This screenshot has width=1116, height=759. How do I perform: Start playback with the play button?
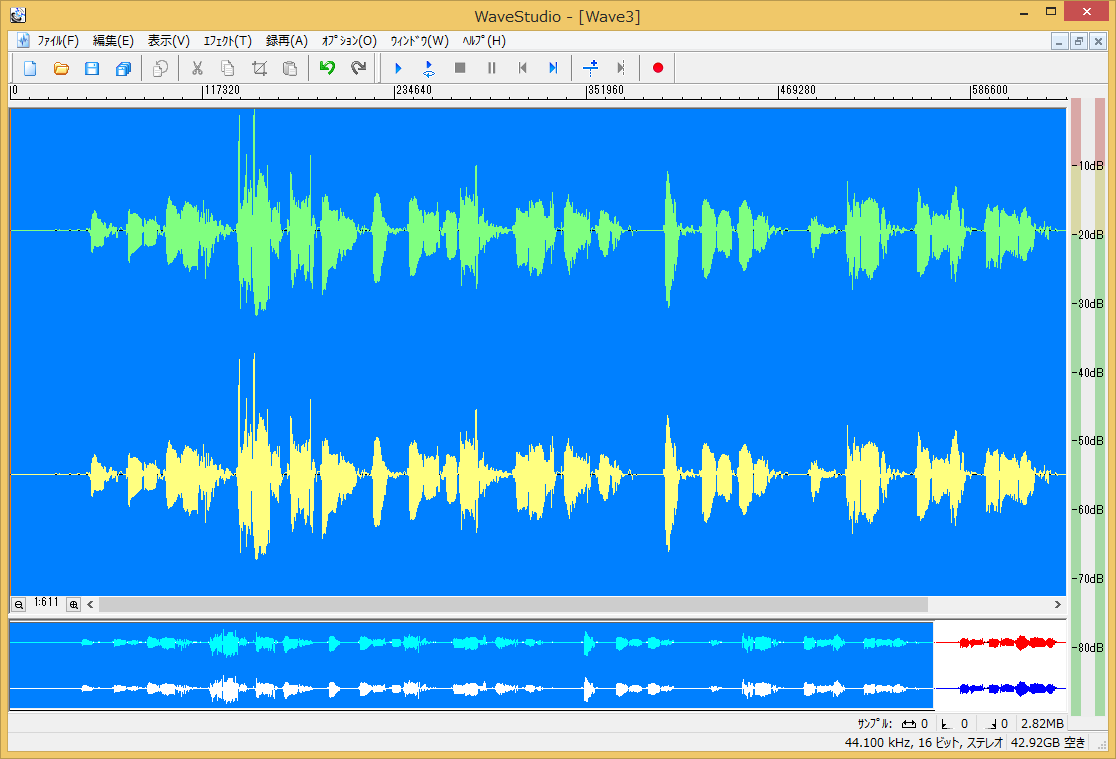coord(398,68)
